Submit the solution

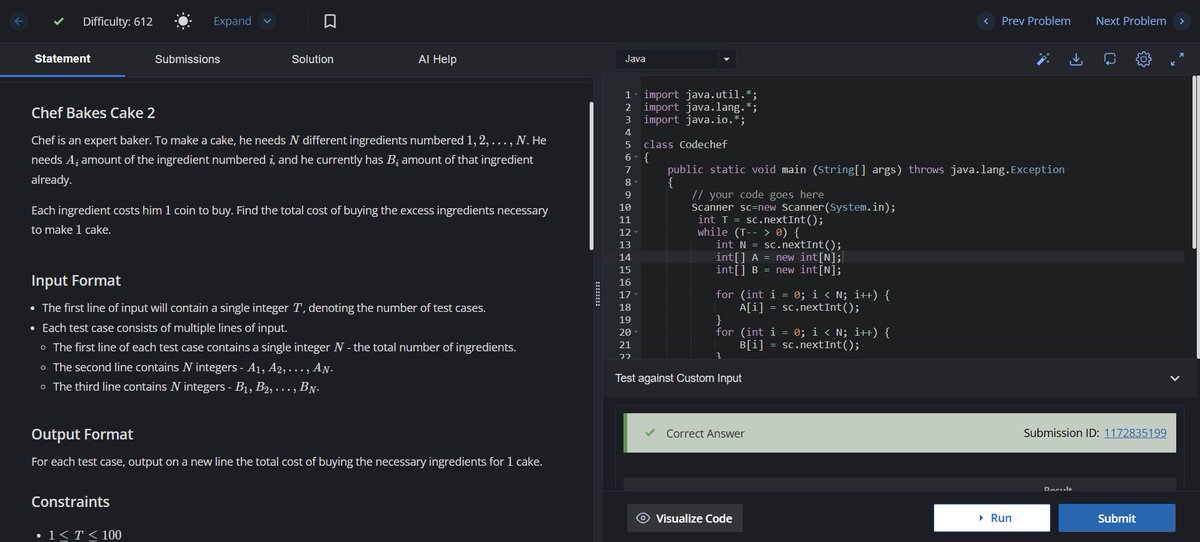(x=1117, y=518)
